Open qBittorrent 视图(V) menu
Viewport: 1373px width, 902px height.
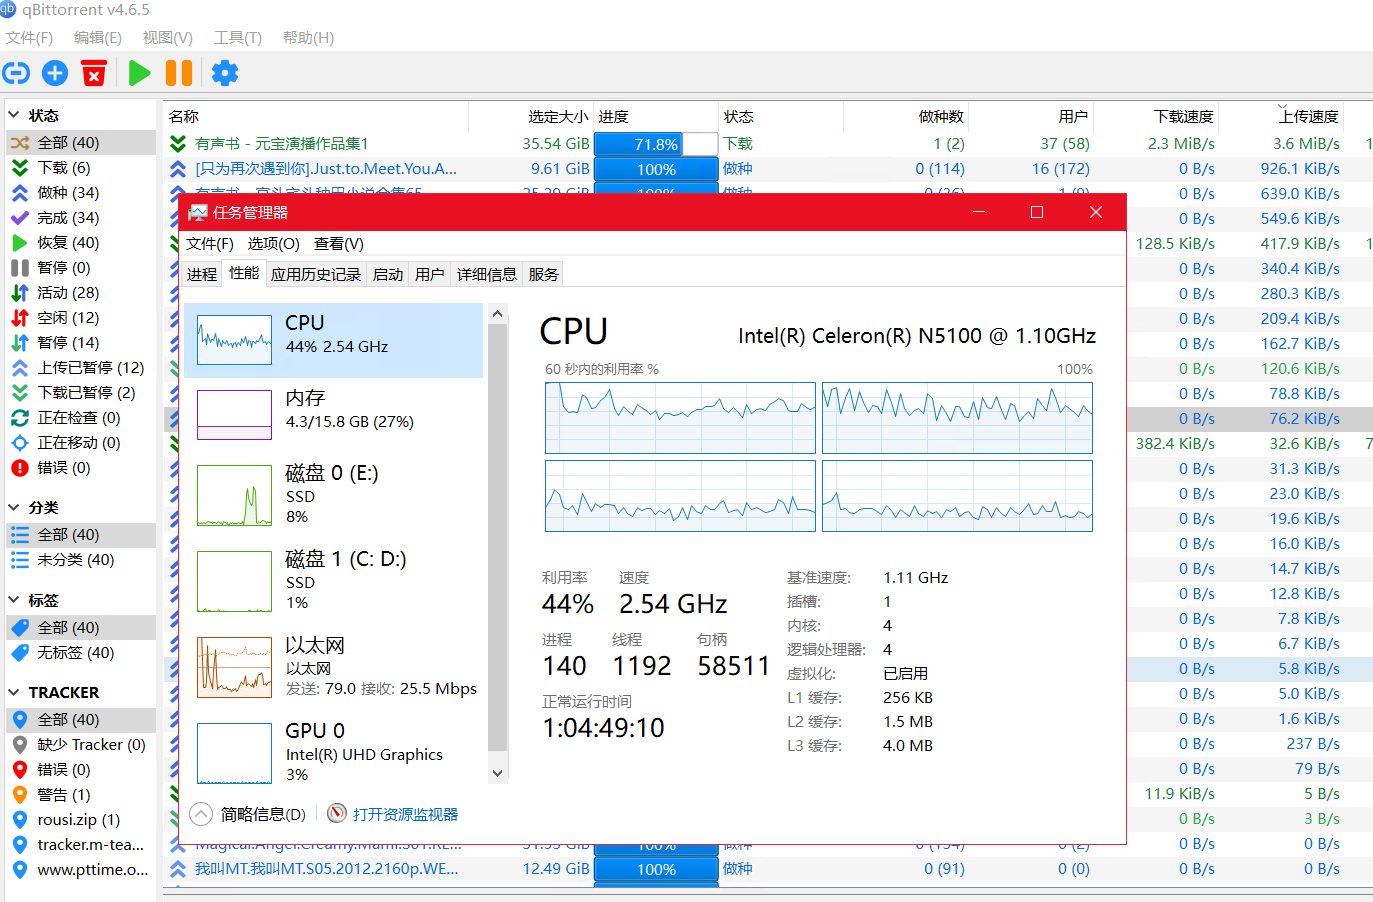(x=167, y=38)
